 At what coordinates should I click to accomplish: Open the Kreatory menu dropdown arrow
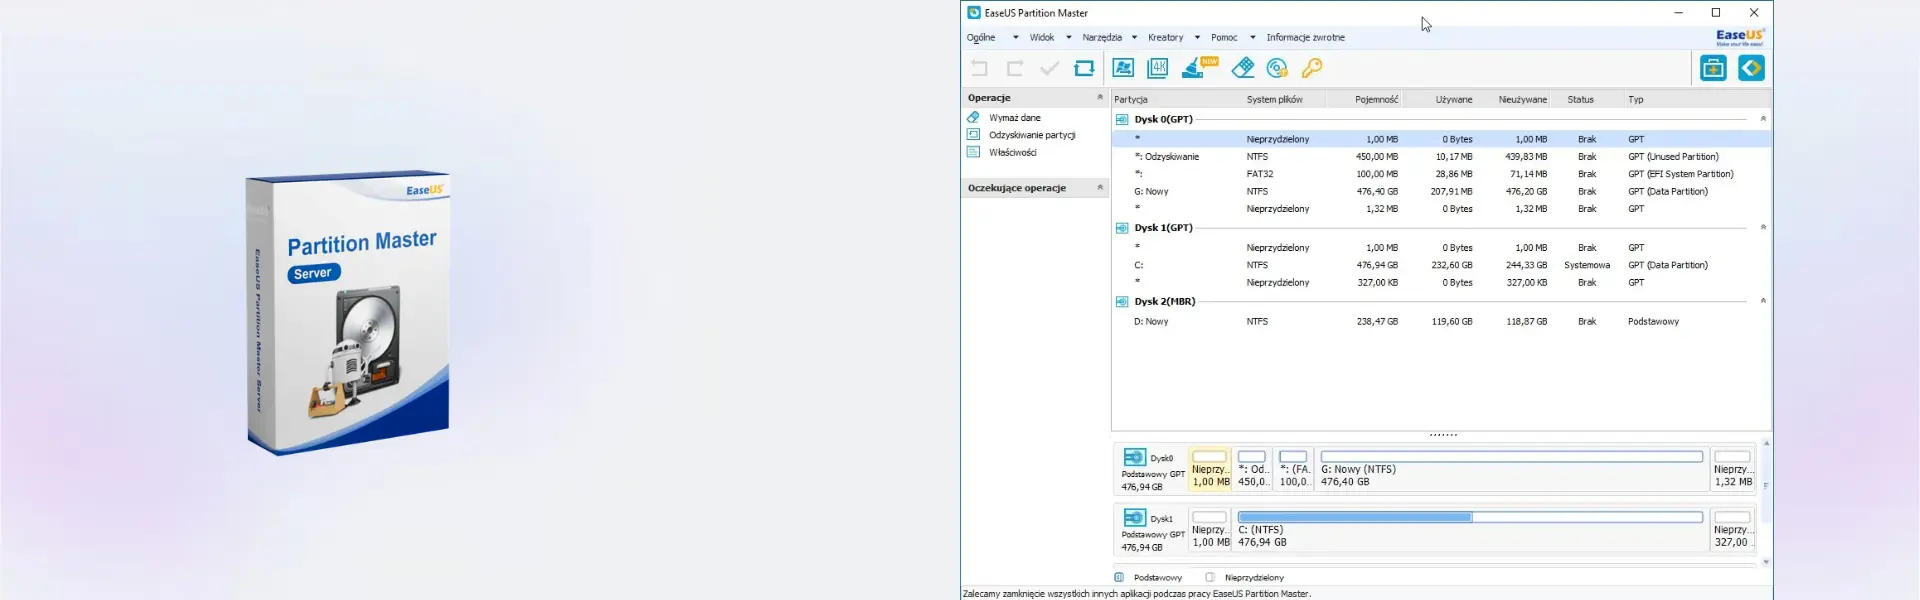[x=1197, y=38]
